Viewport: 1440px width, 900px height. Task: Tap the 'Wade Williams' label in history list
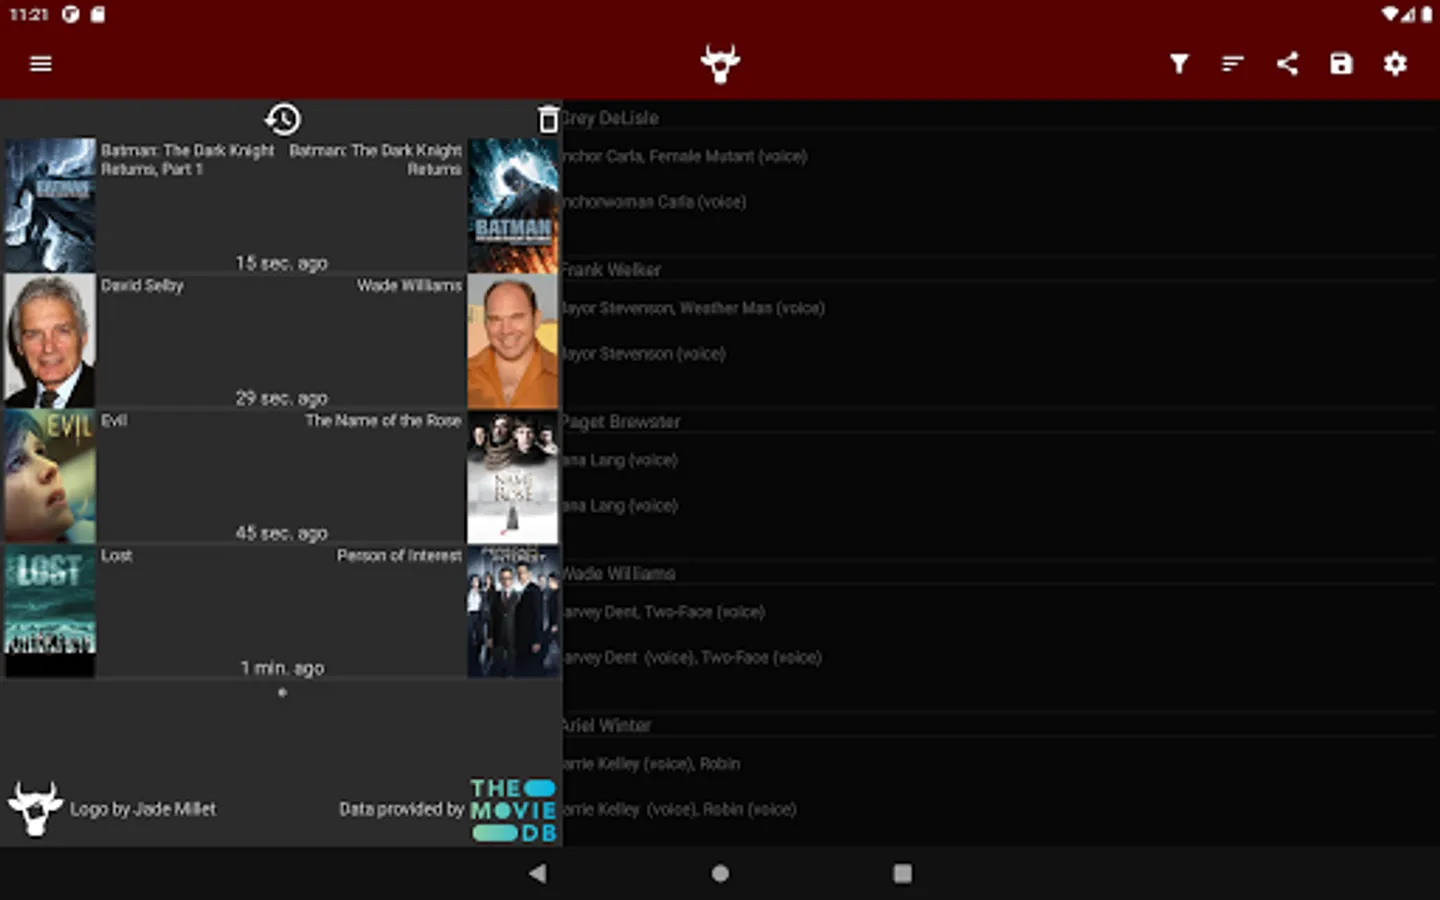[x=409, y=286]
